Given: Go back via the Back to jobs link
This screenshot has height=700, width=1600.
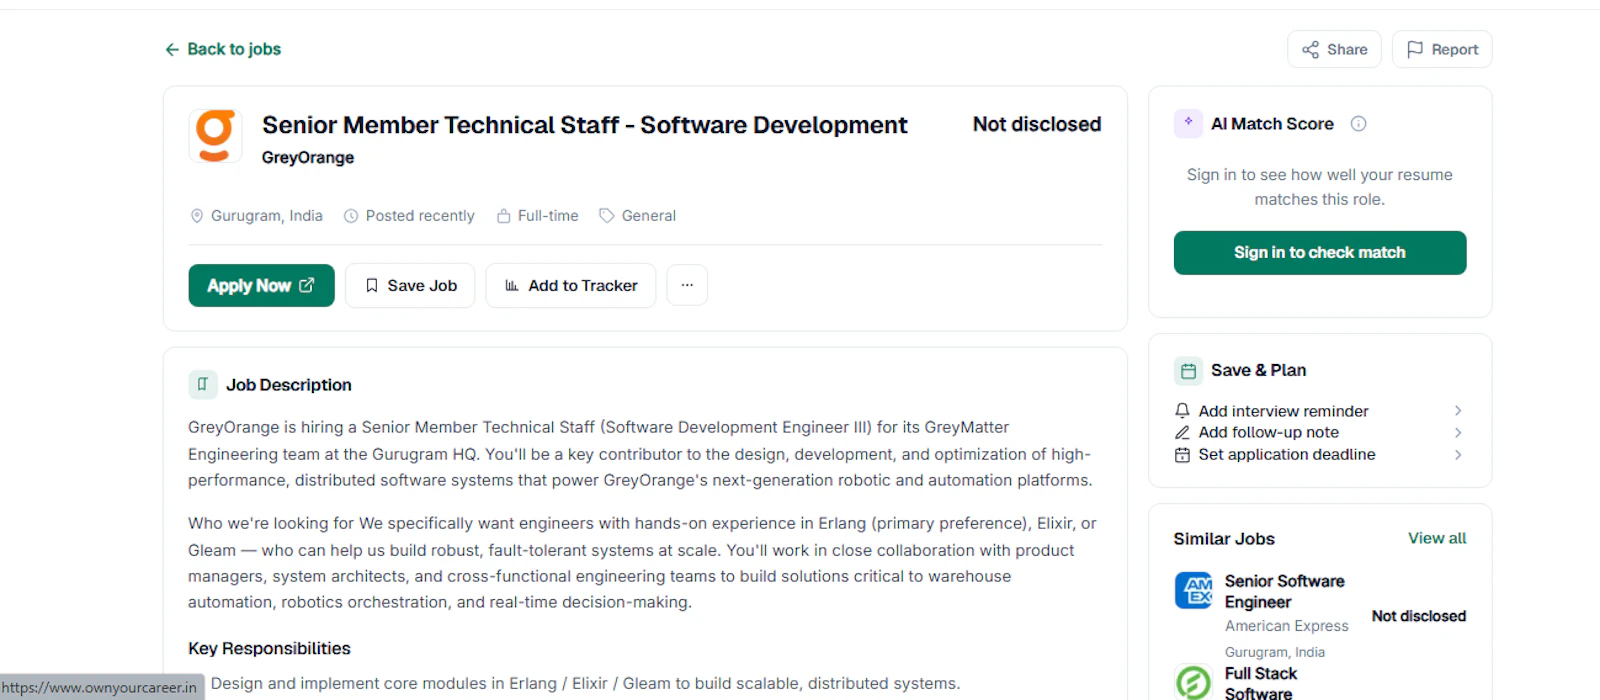Looking at the screenshot, I should pyautogui.click(x=223, y=49).
